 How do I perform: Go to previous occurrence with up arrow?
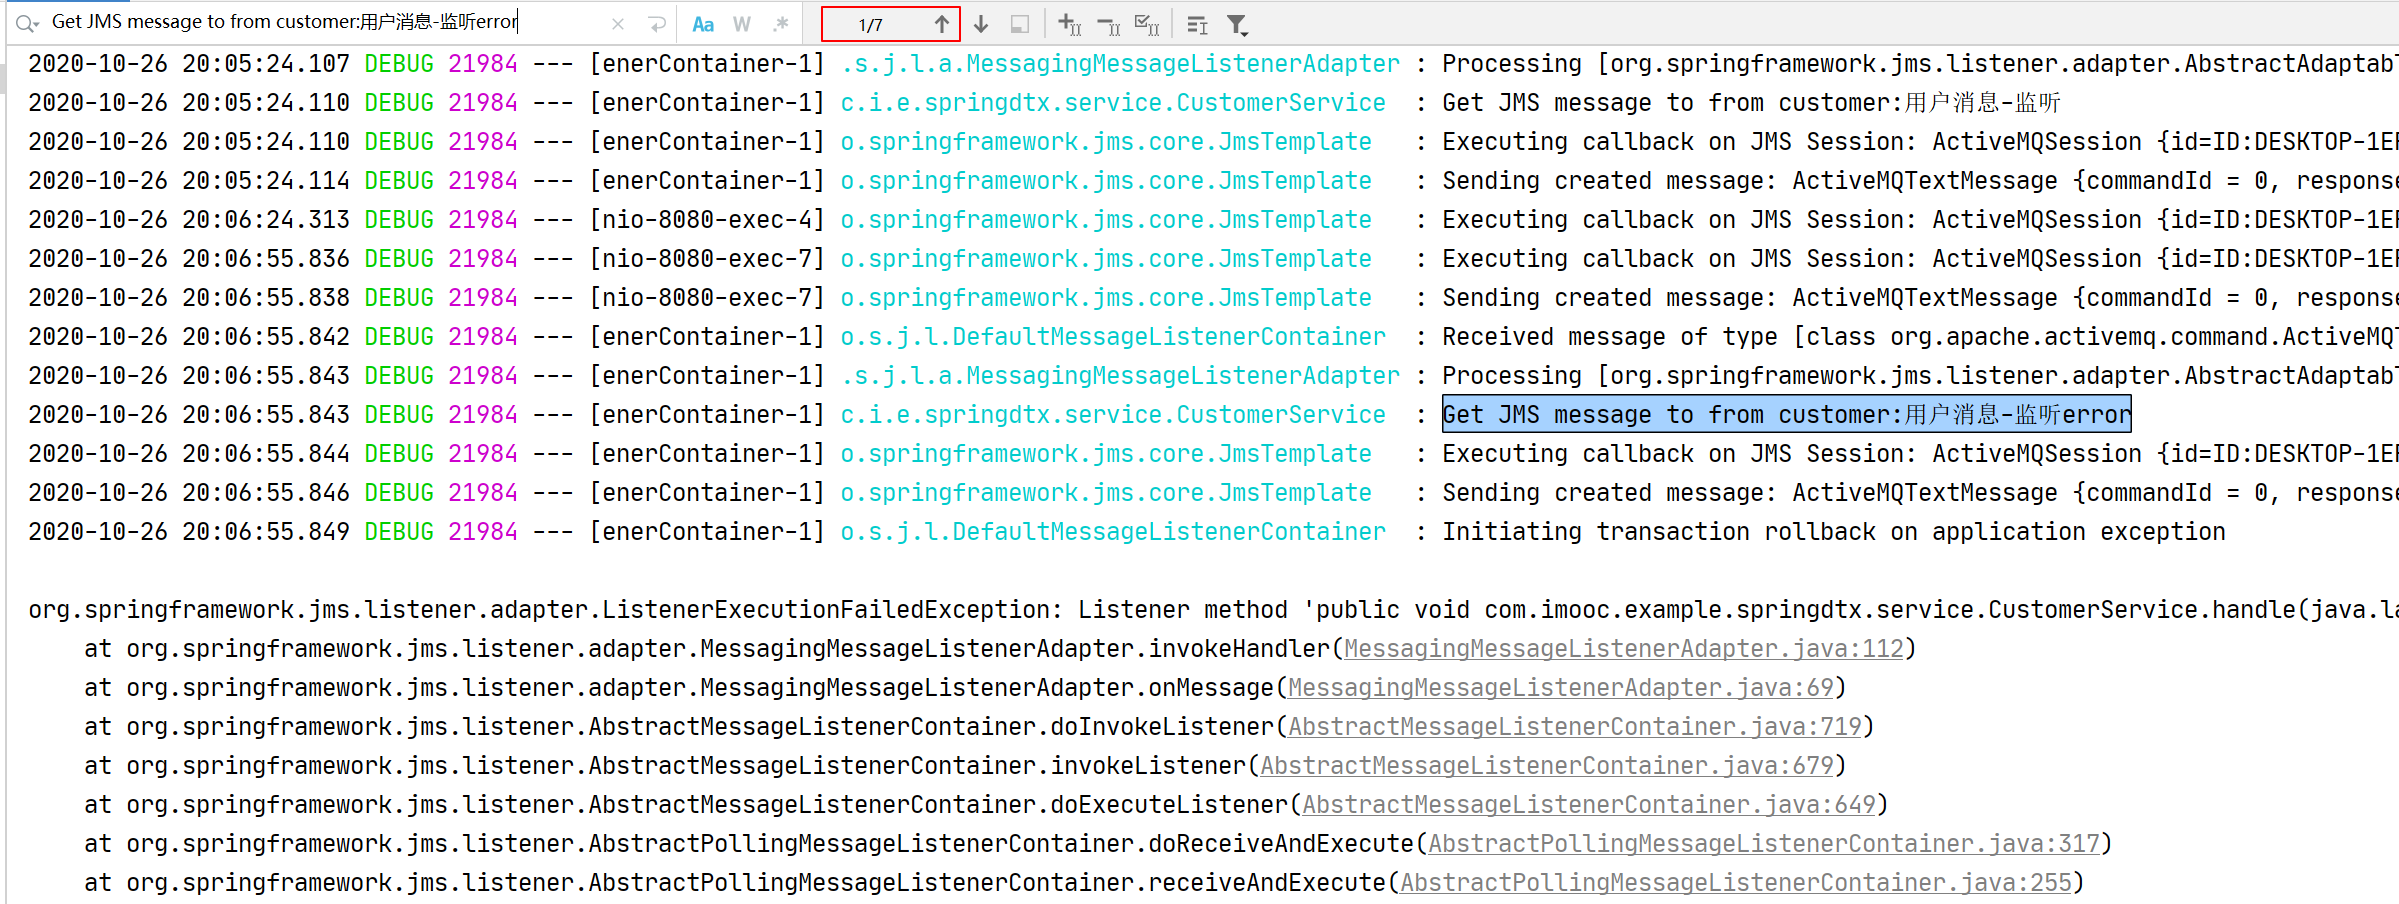pos(941,24)
